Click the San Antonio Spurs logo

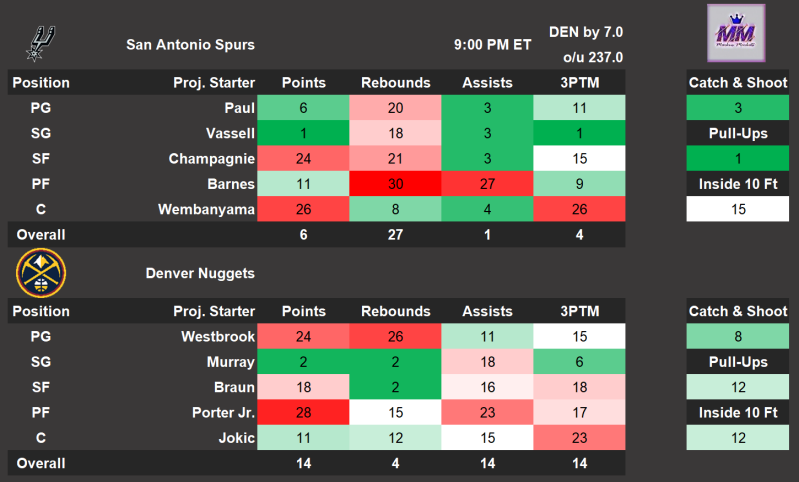coord(41,42)
